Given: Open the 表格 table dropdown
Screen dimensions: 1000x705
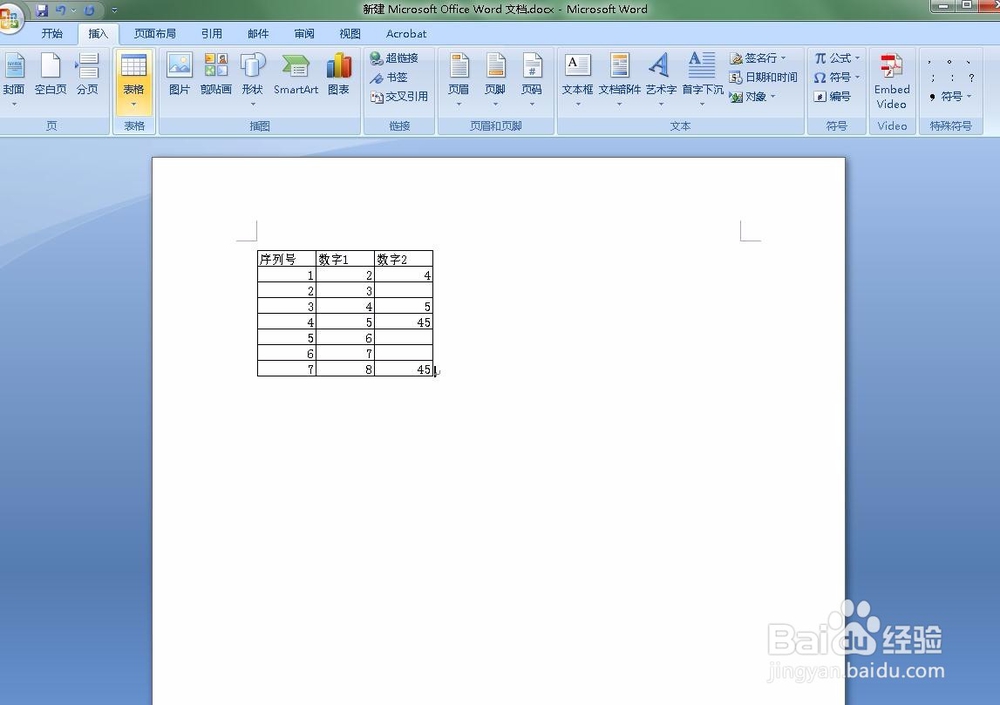Looking at the screenshot, I should [134, 85].
